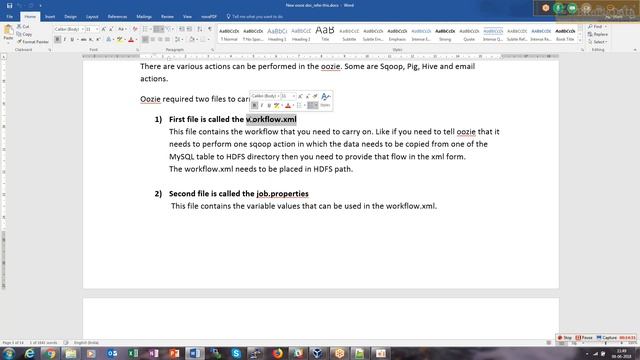Apply the Quote style
The image size is (640, 360).
point(469,34)
